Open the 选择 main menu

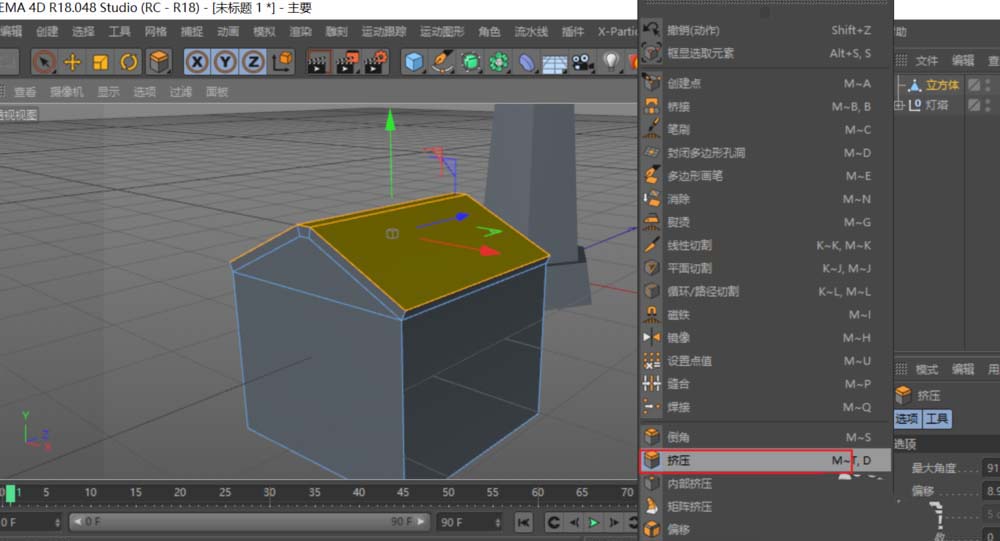click(x=83, y=31)
